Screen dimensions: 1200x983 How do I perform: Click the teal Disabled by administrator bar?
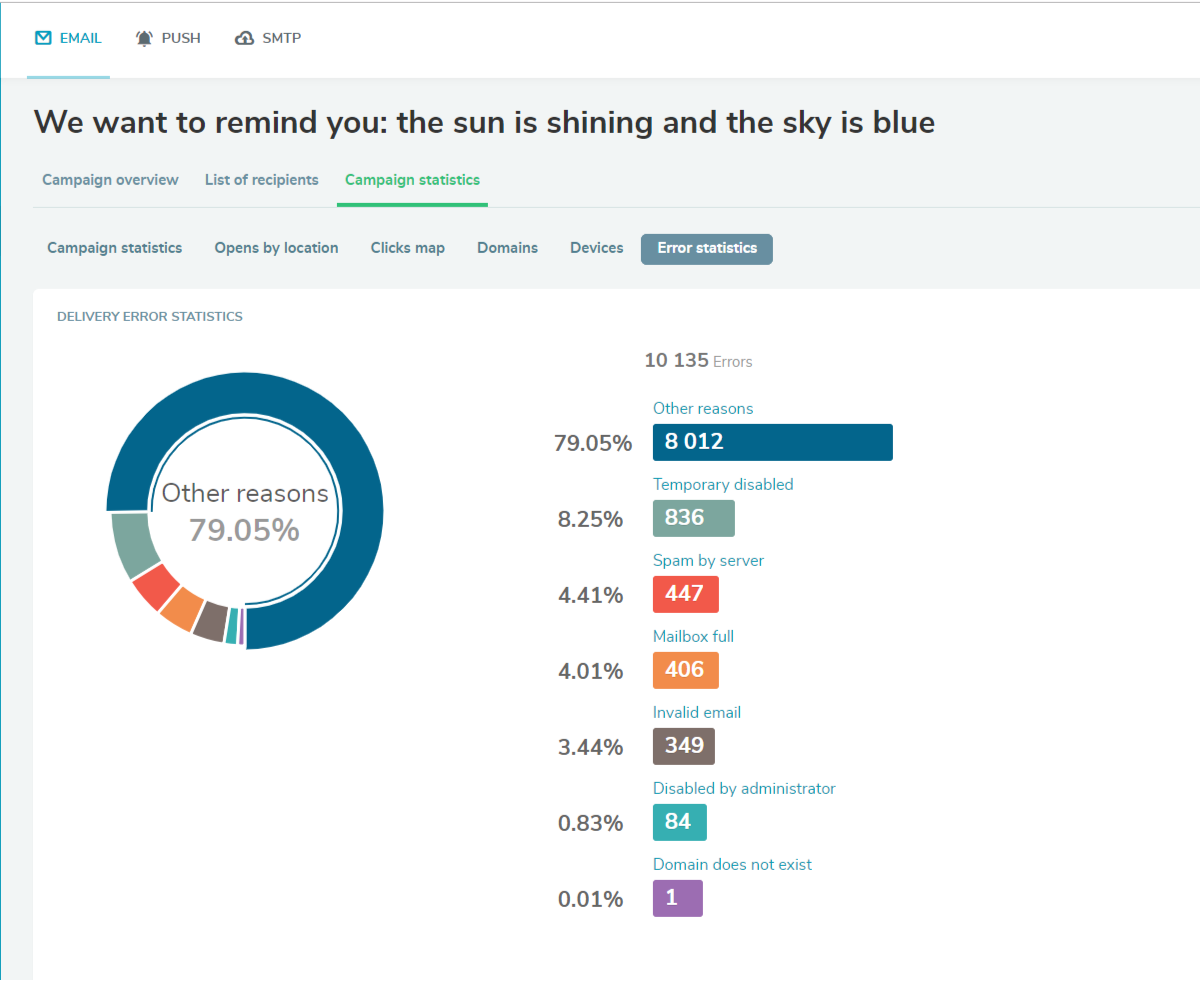click(679, 822)
